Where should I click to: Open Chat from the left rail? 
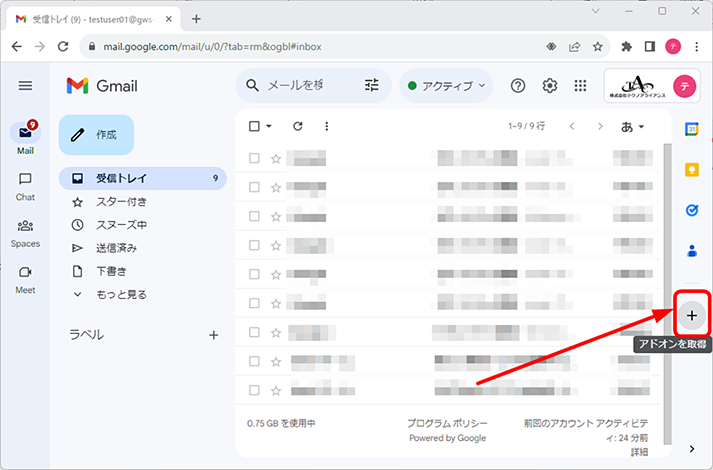(x=25, y=186)
